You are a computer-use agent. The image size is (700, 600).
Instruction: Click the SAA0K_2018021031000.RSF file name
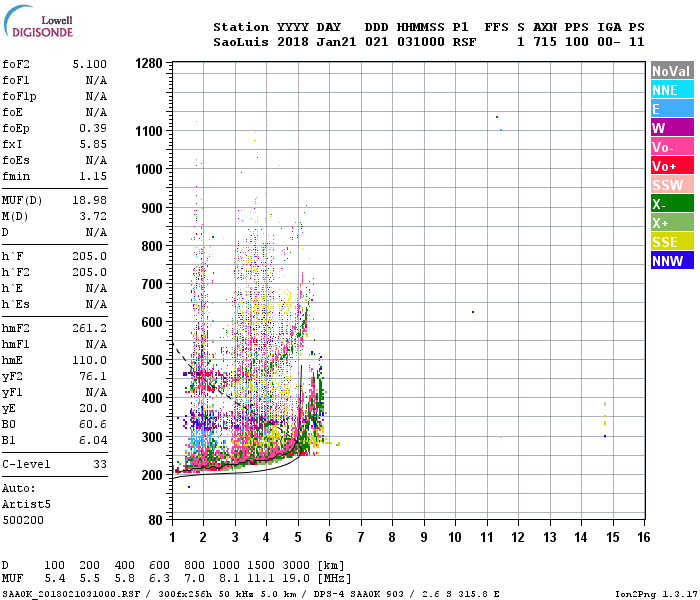[71, 594]
